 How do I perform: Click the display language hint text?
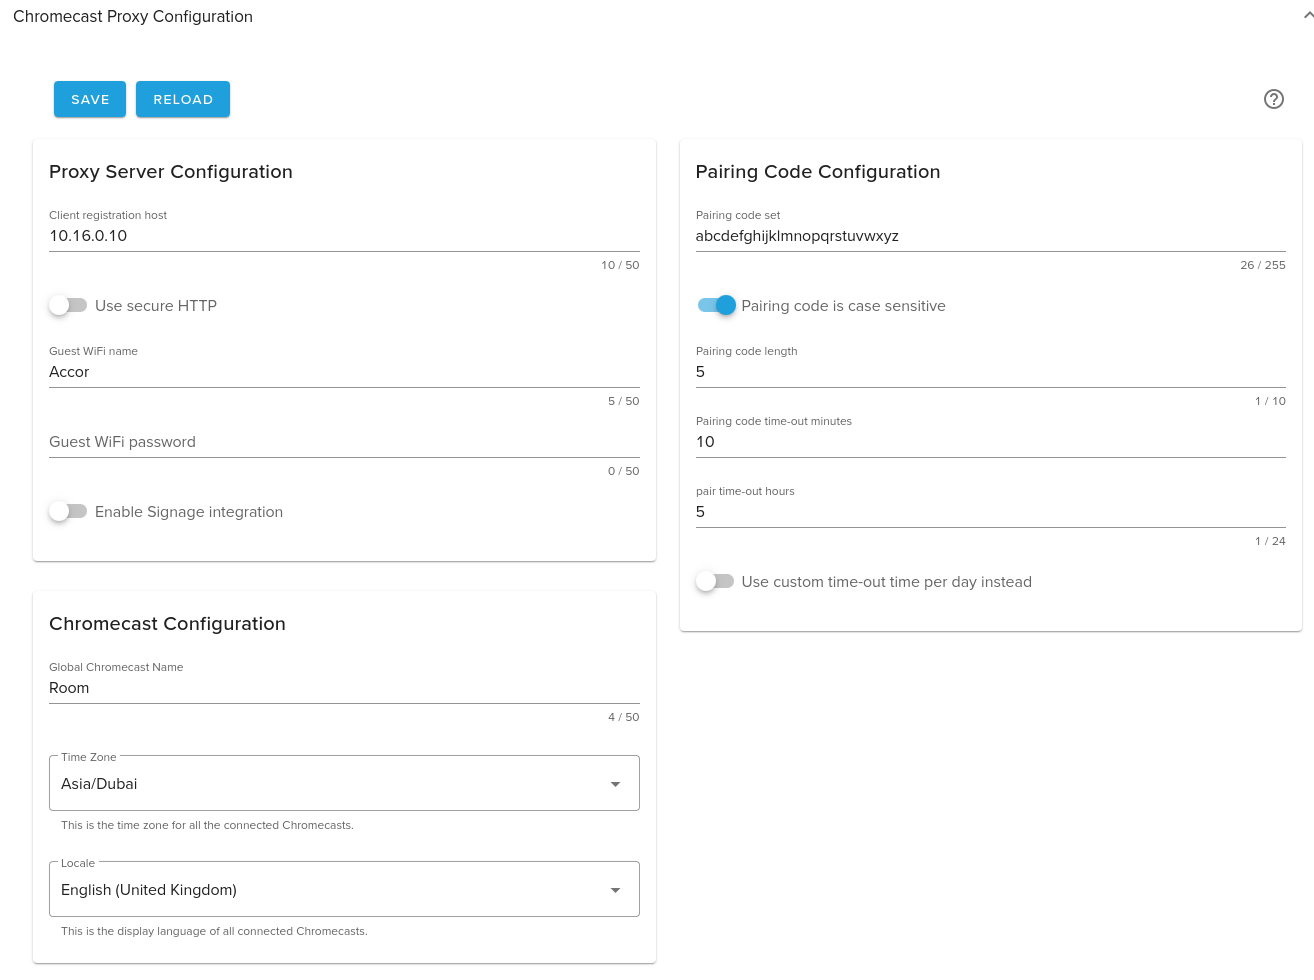click(x=214, y=931)
